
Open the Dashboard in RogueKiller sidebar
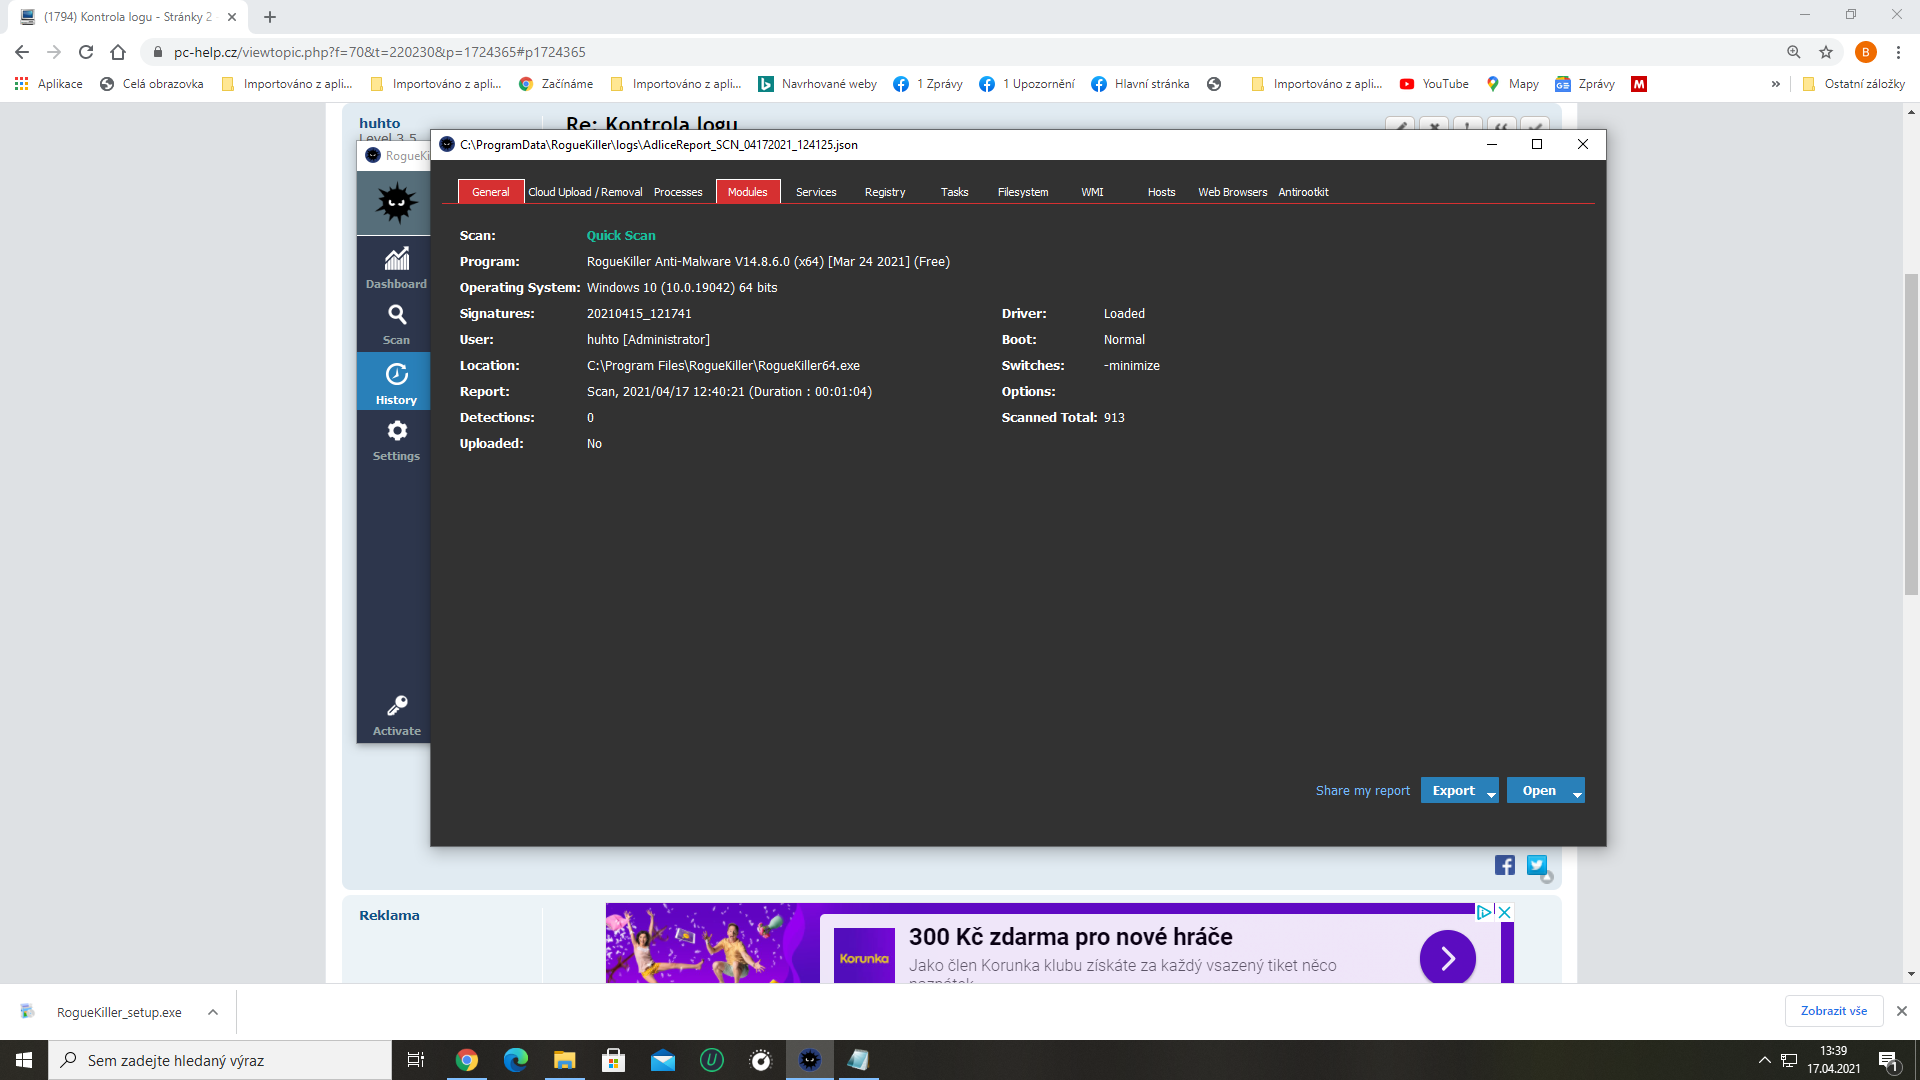point(396,267)
